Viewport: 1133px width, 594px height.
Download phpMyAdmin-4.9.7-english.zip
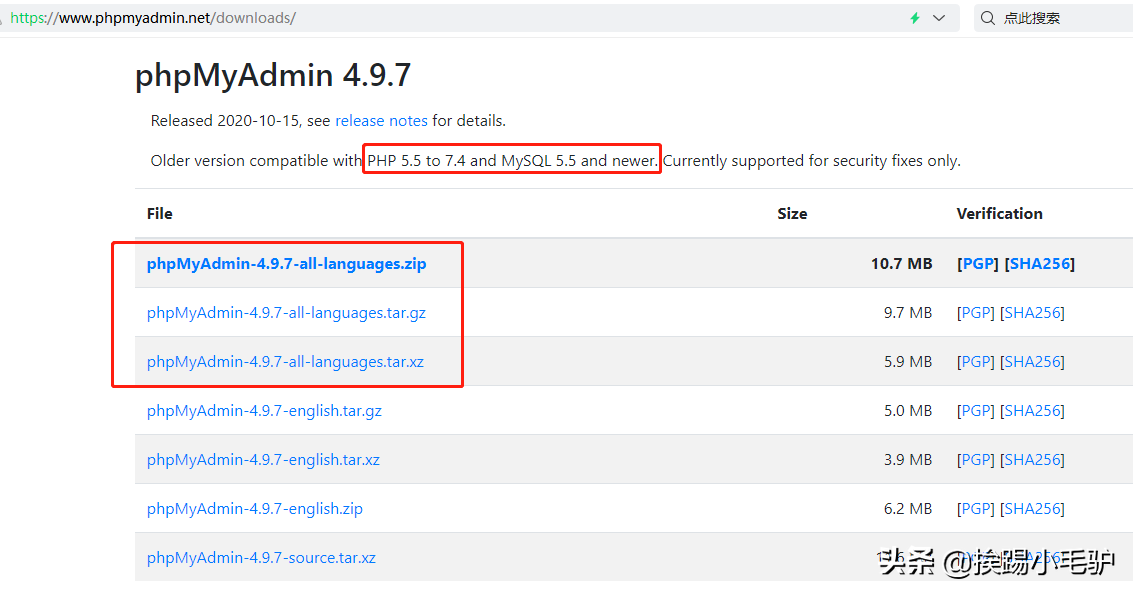[x=254, y=509]
